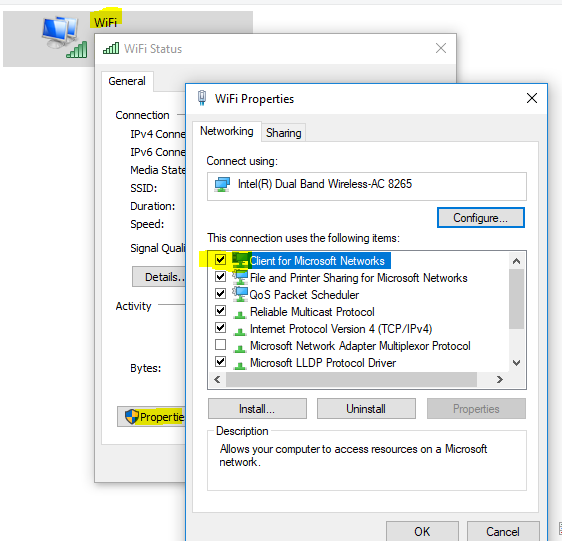Click the Client for Microsoft Networks icon
Screen dimensions: 562x541
(x=240, y=260)
